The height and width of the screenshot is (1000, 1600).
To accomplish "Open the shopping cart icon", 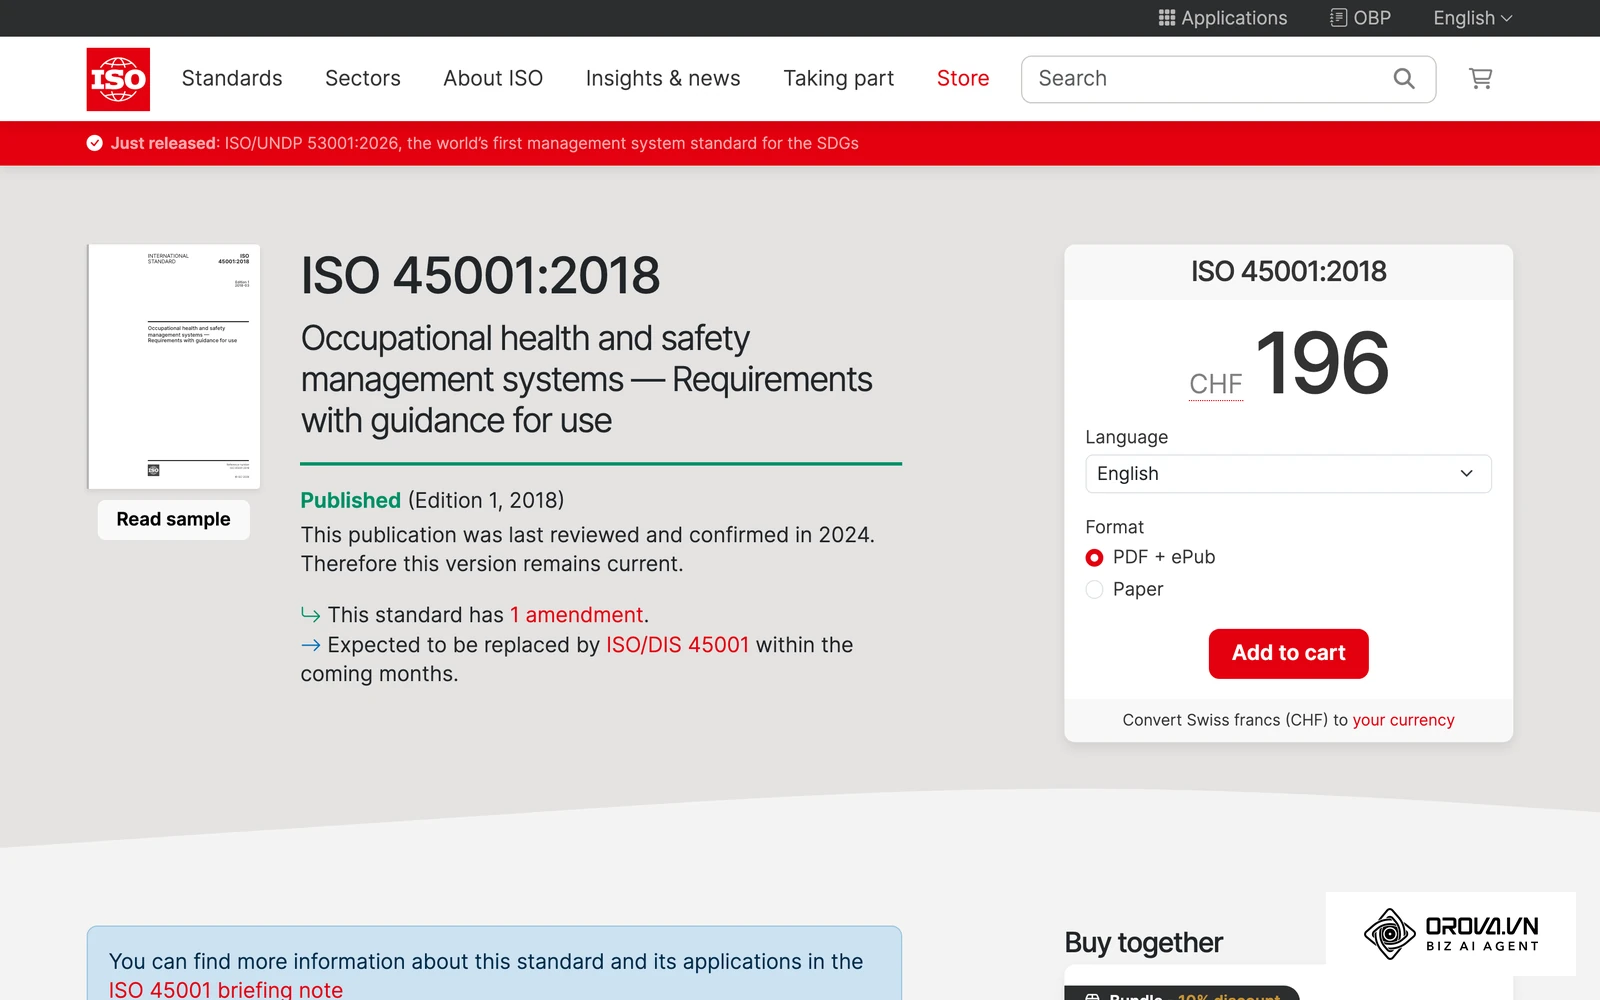I will click(1481, 78).
